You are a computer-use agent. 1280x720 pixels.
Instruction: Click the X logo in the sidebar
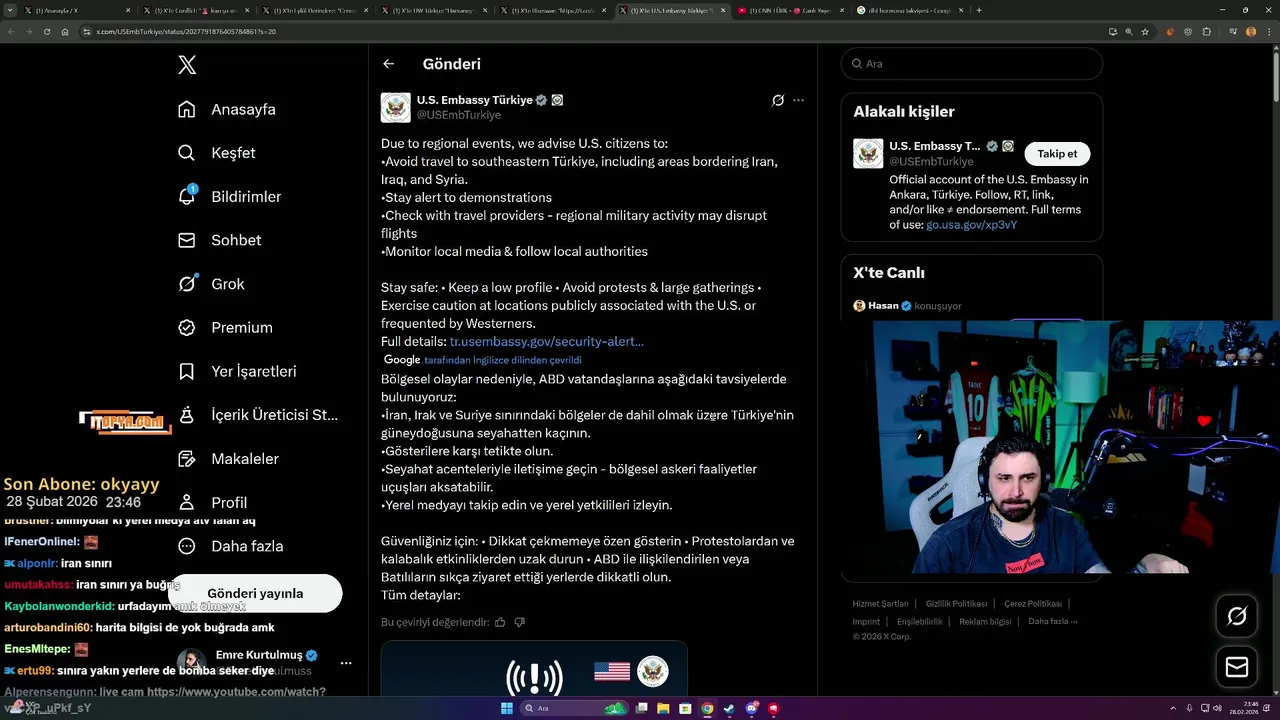point(187,65)
